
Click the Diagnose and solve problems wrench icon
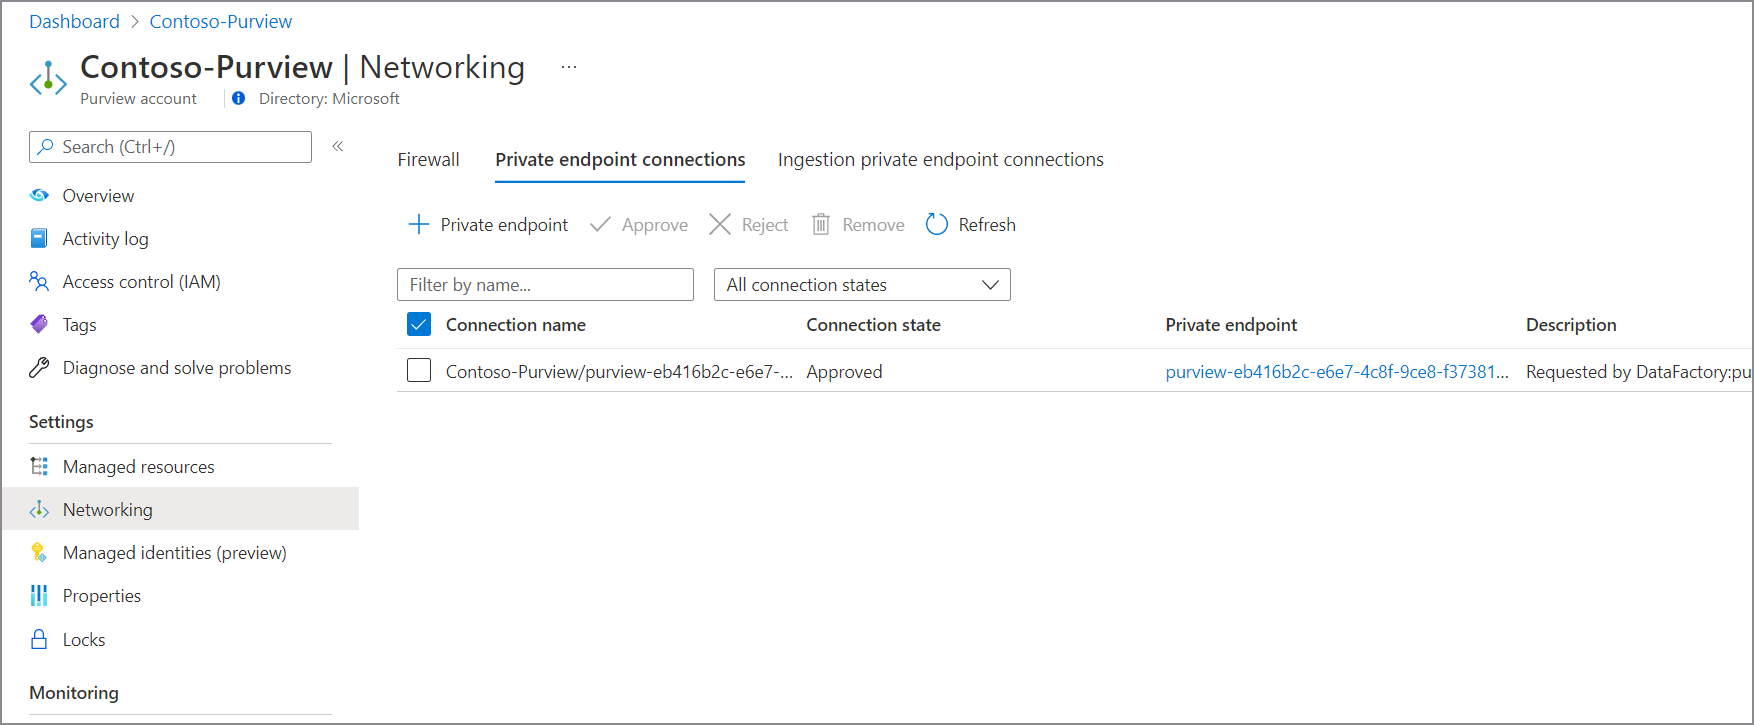click(x=39, y=367)
